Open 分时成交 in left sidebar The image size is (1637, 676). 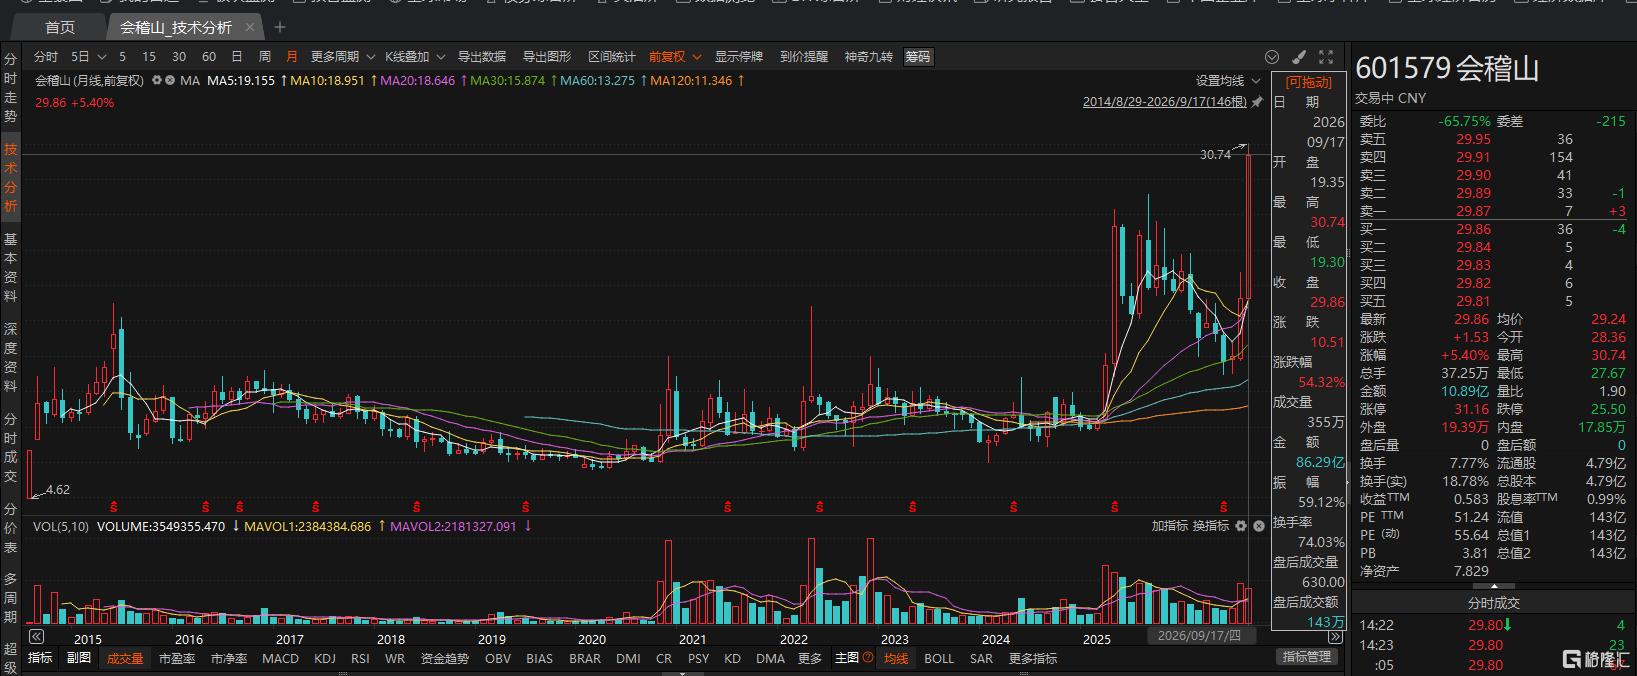pos(10,448)
